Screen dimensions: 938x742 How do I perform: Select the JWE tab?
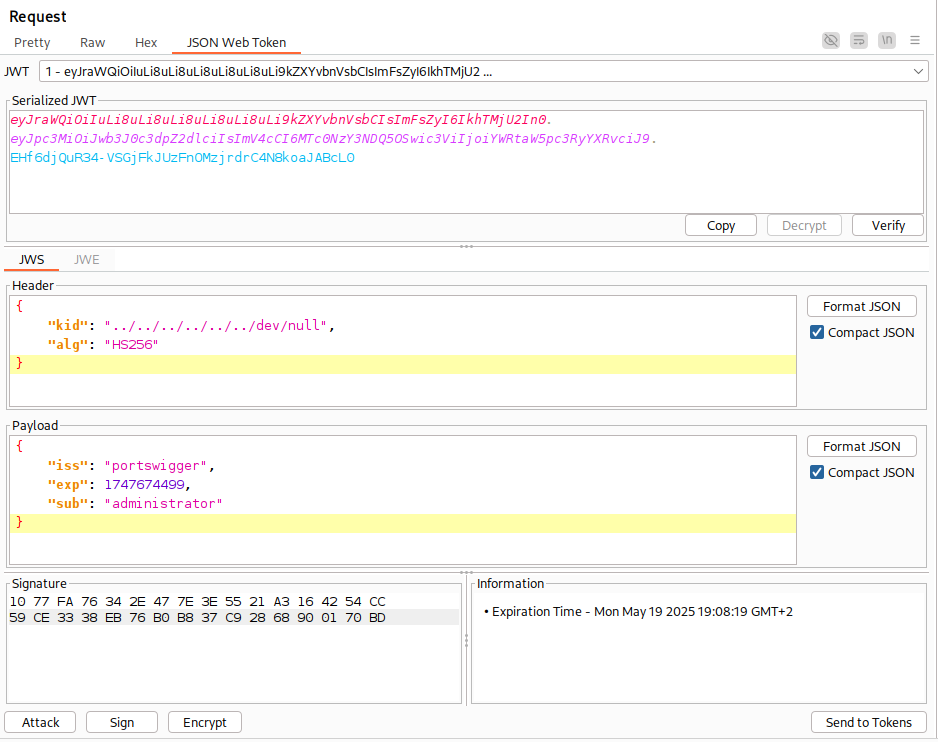coord(87,260)
